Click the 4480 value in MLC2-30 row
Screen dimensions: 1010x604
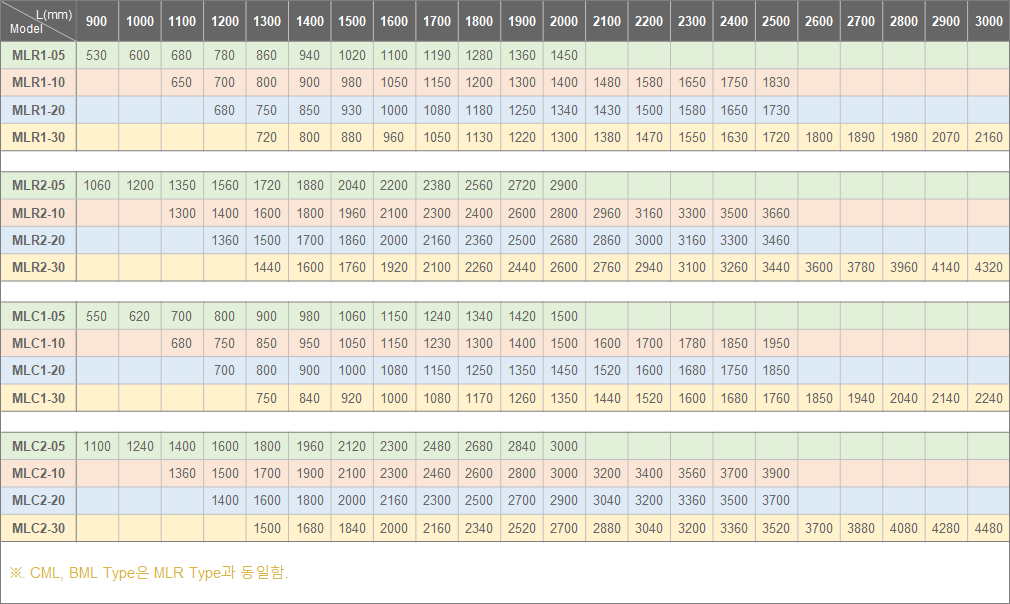point(988,528)
